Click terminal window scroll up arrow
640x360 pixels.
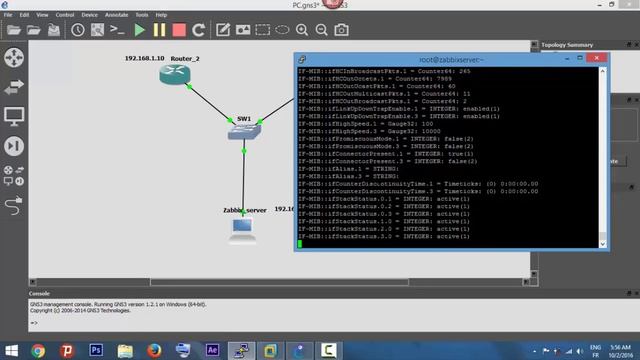pyautogui.click(x=603, y=71)
